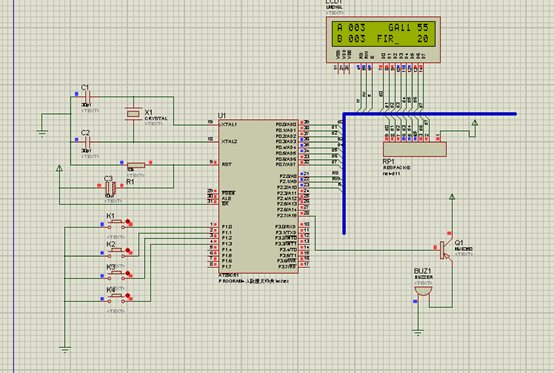554x373 pixels.
Task: Activate the K4 push button switch
Action: 117,298
